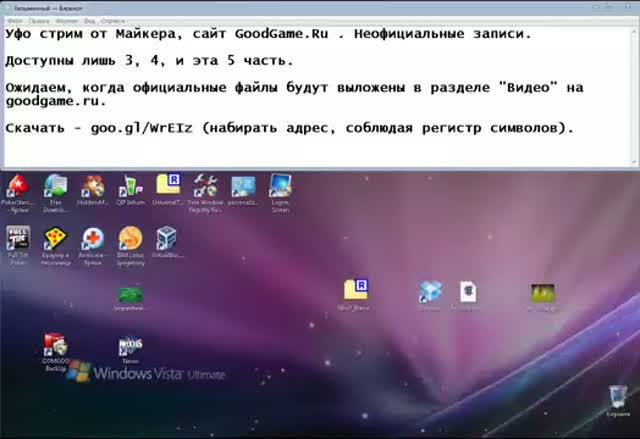Screen dimensions: 640x439
Task: Launch the QIP Infium messenger shortcut
Action: click(x=130, y=190)
